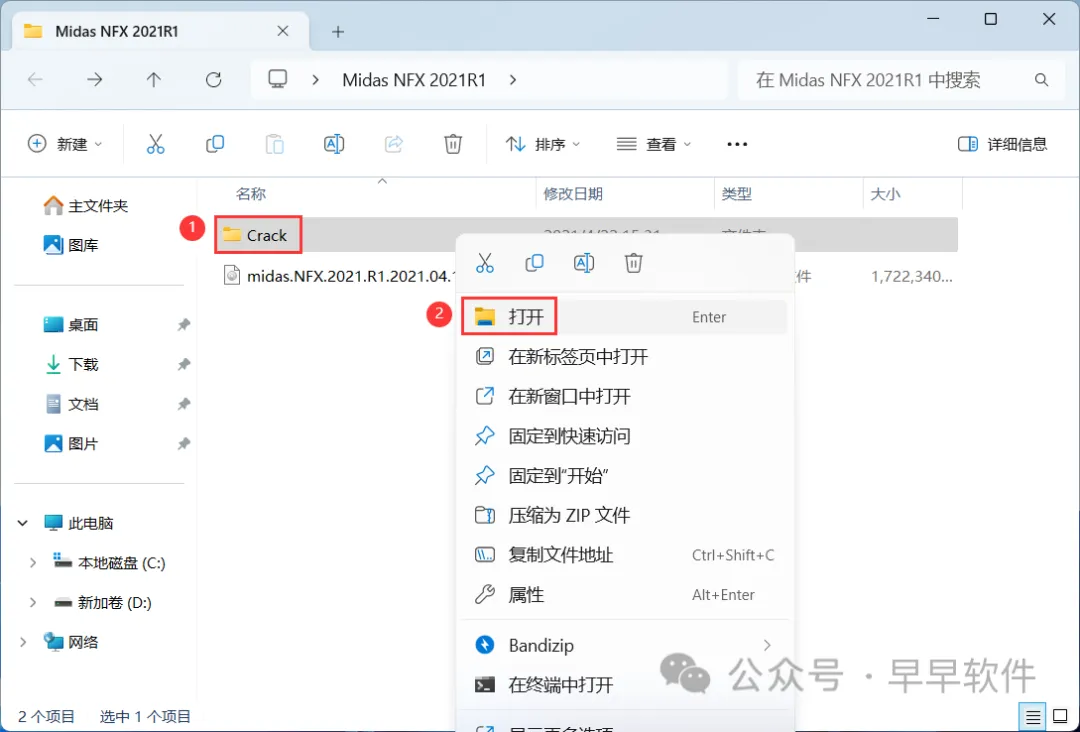Unpin 文档 using its pin icon
This screenshot has height=732, width=1080.
click(x=184, y=404)
